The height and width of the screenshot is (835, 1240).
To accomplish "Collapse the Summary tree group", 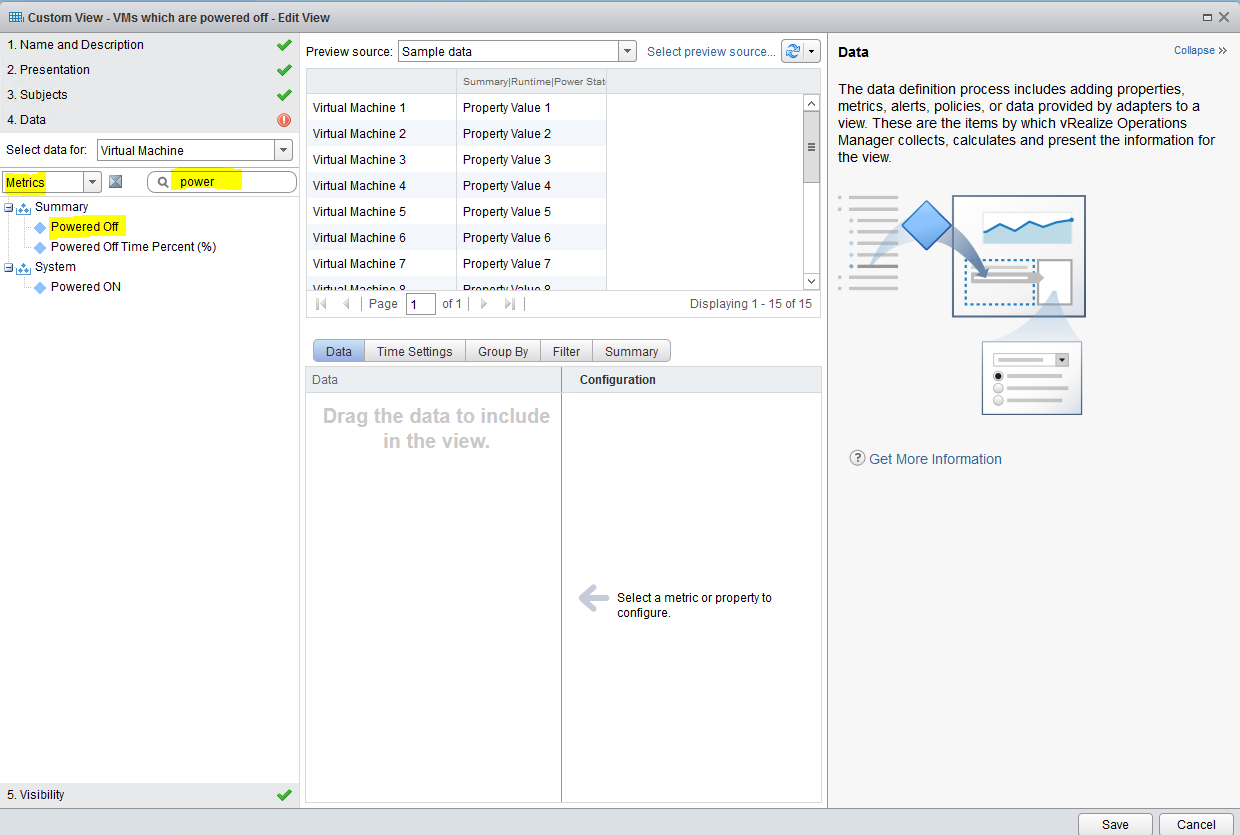I will pos(9,207).
